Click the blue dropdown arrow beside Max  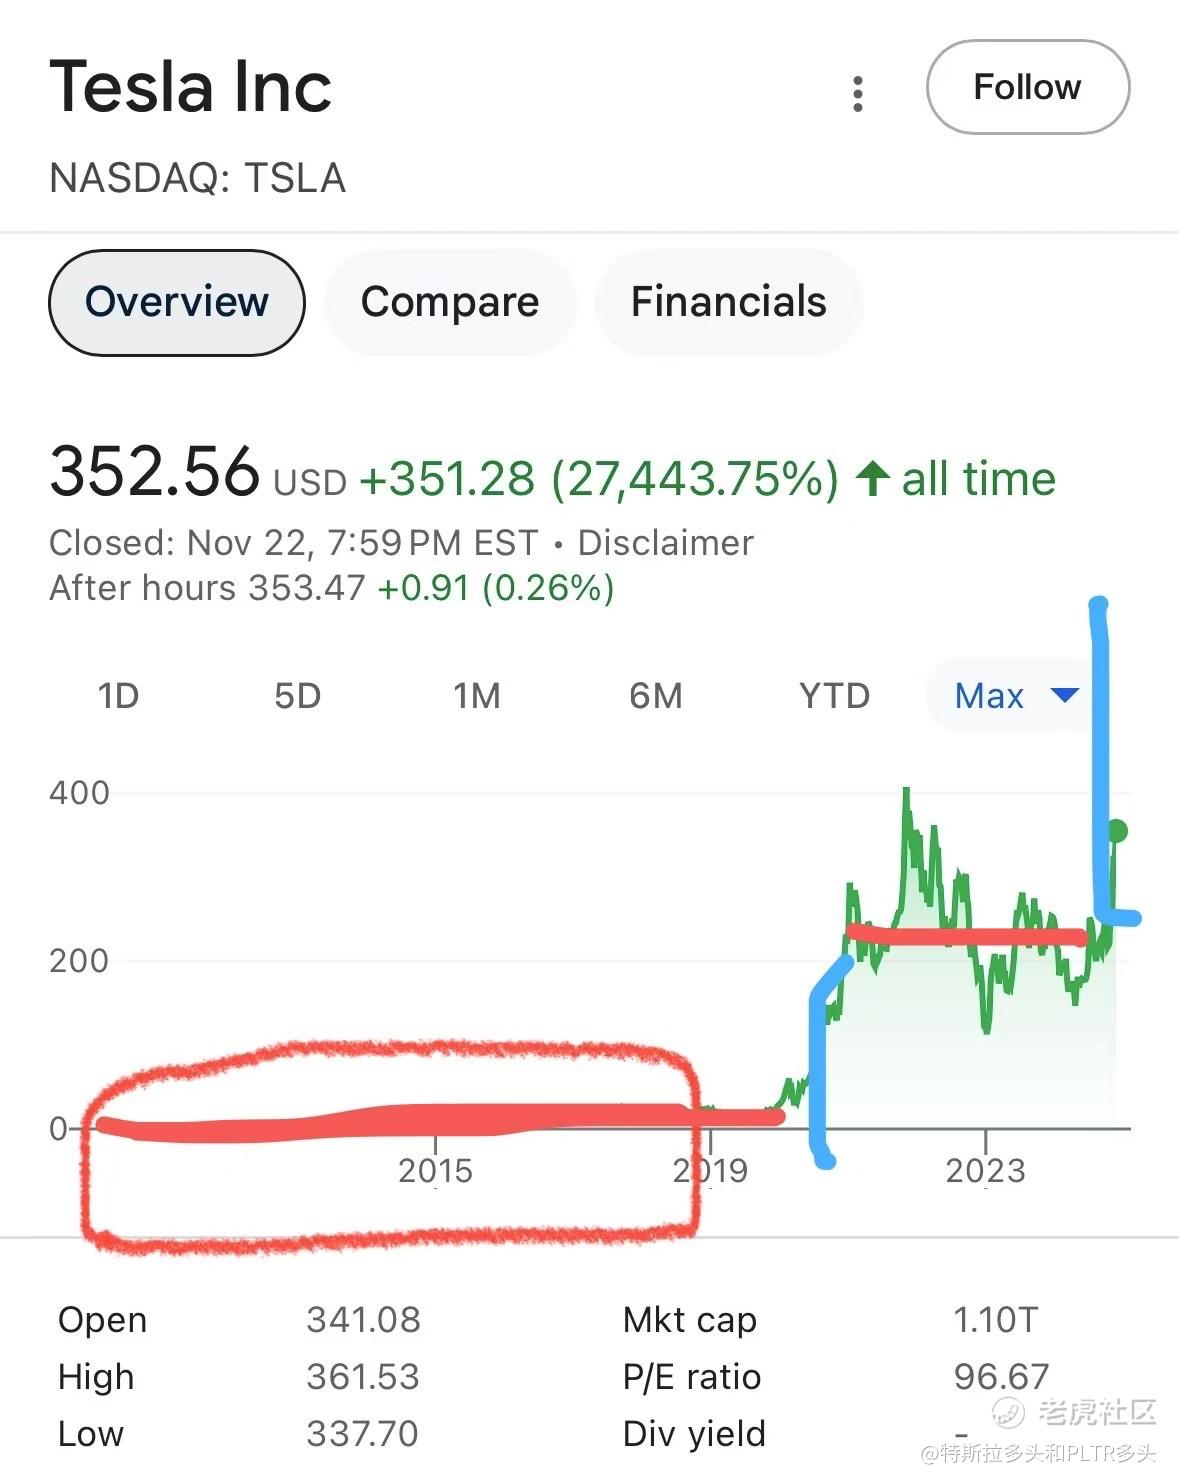point(1065,695)
